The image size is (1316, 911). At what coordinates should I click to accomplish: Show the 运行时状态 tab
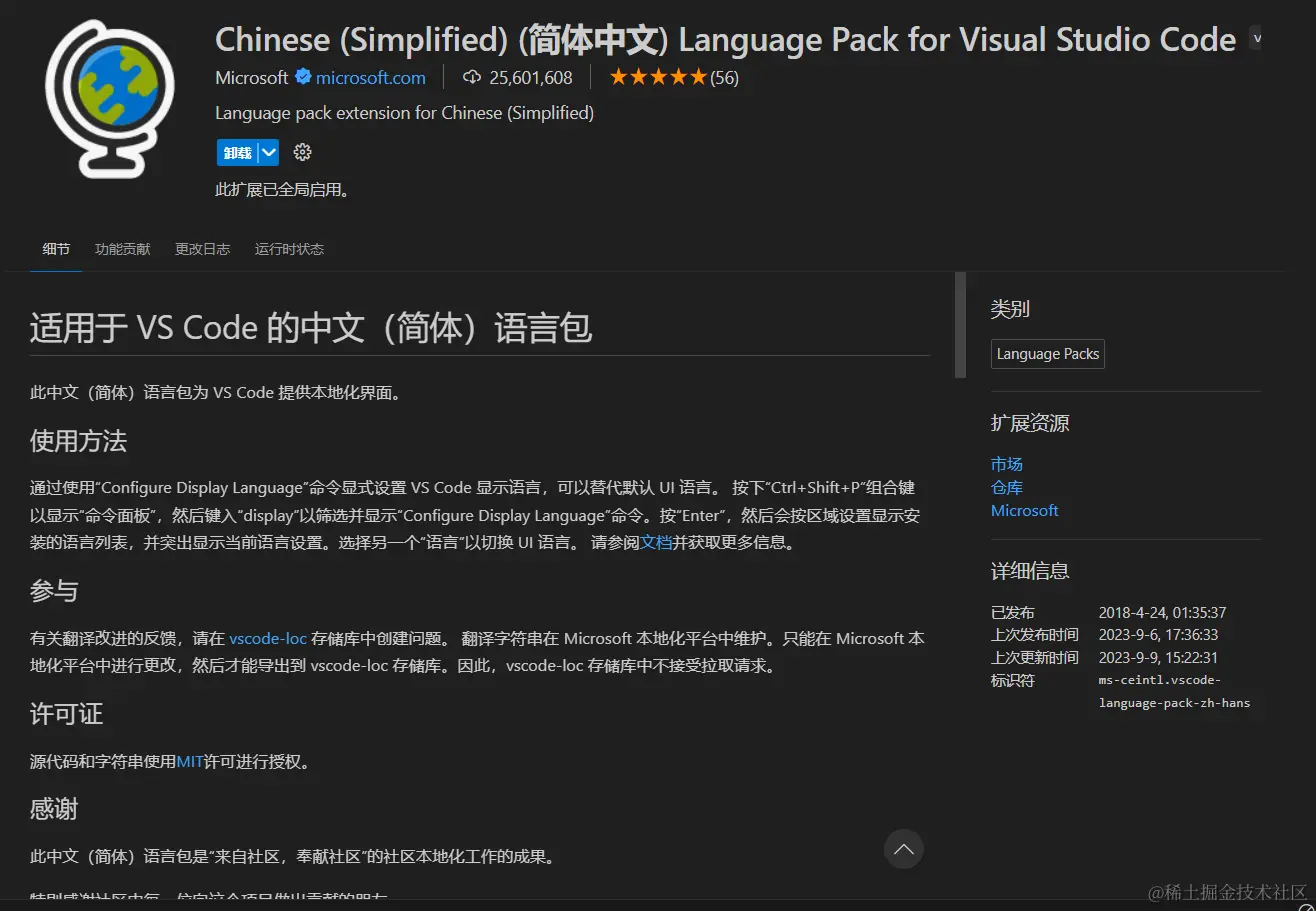click(290, 249)
